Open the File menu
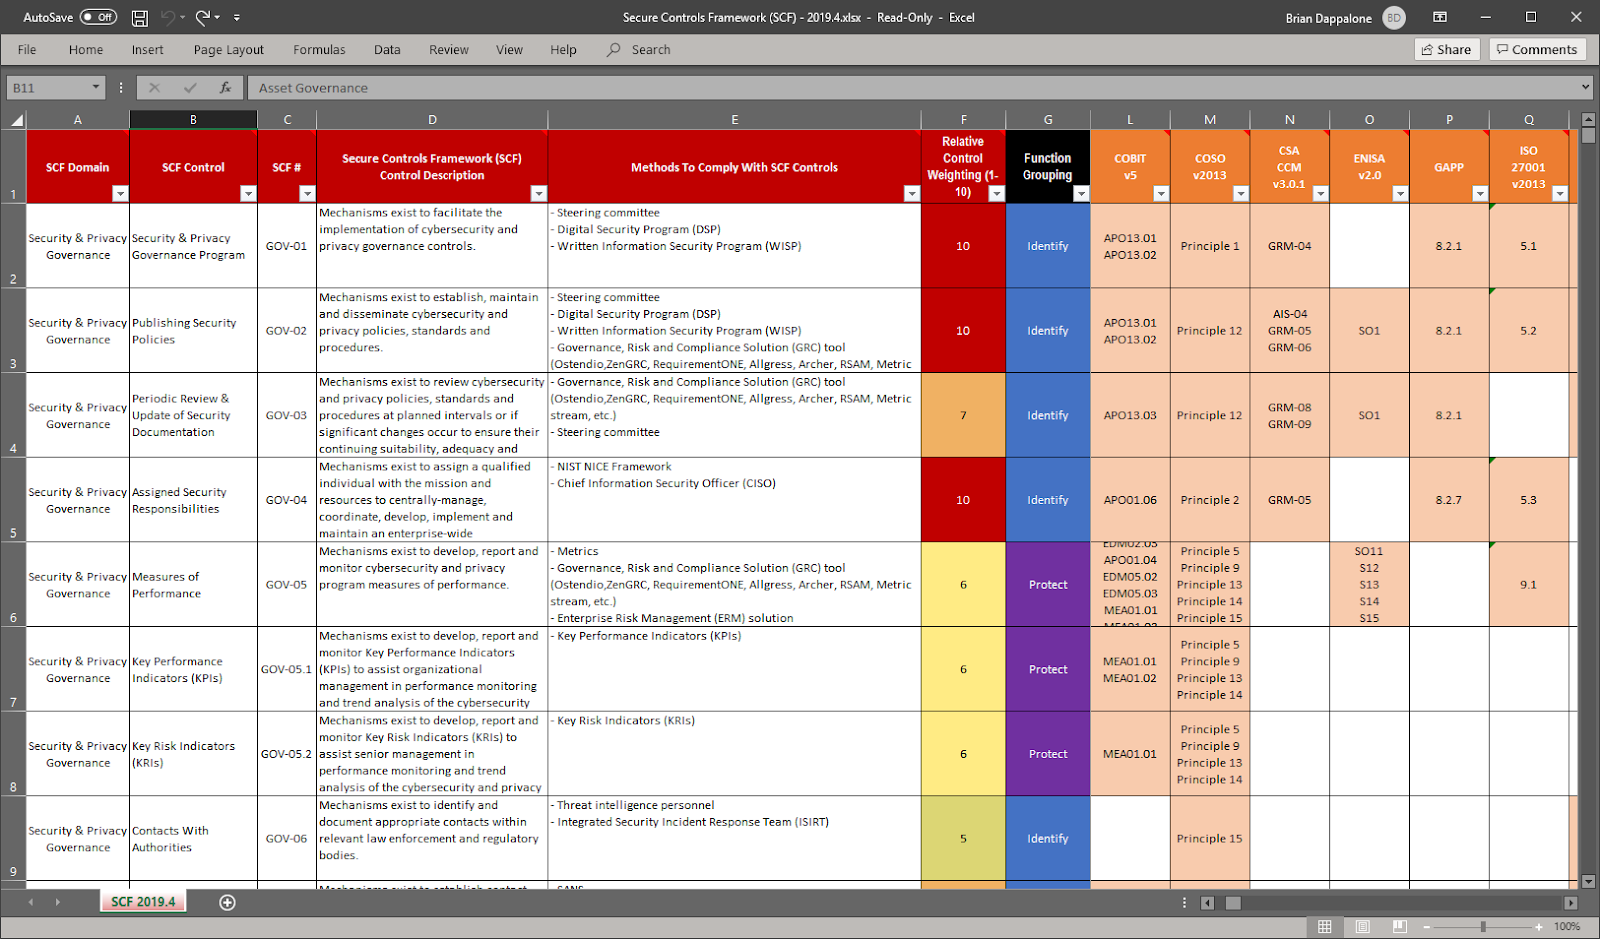Screen dimensions: 1600x939 (x=27, y=49)
